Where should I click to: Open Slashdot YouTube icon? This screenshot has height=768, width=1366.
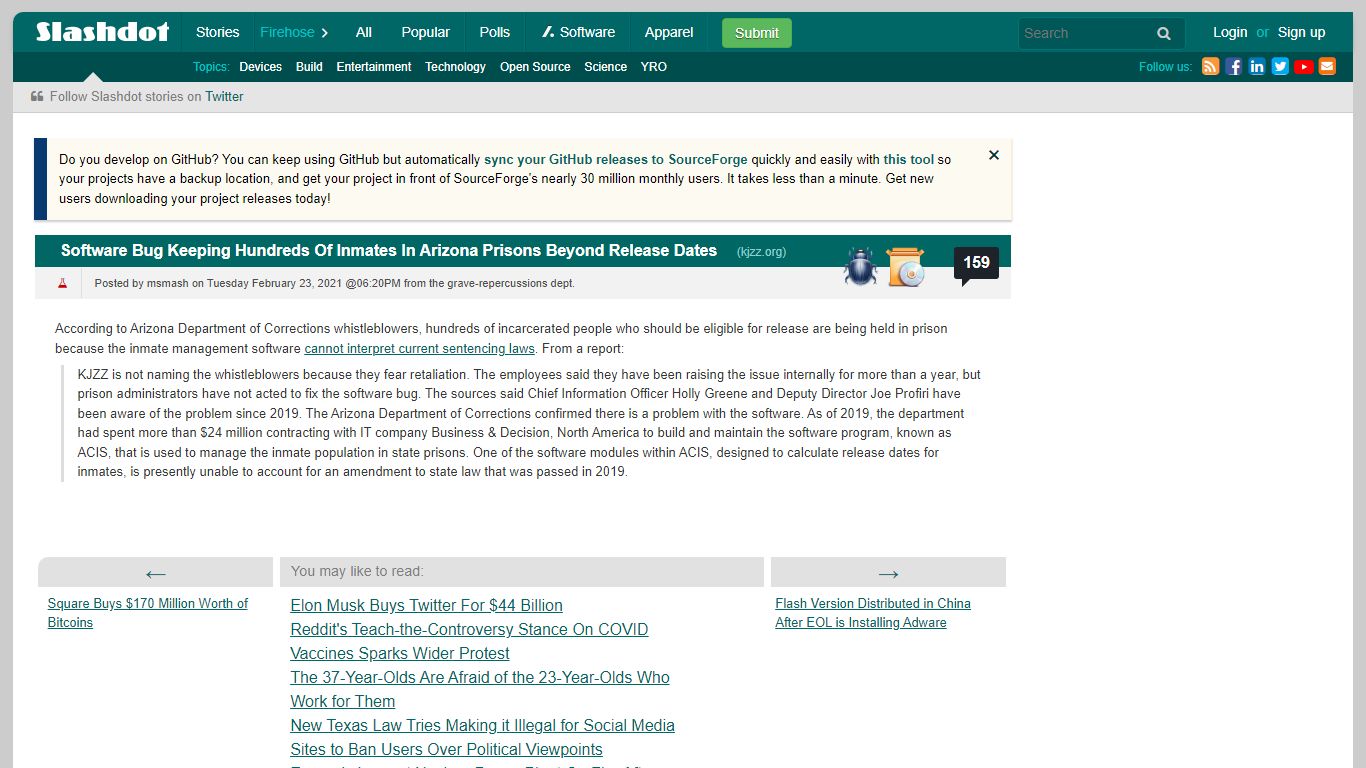[x=1304, y=67]
